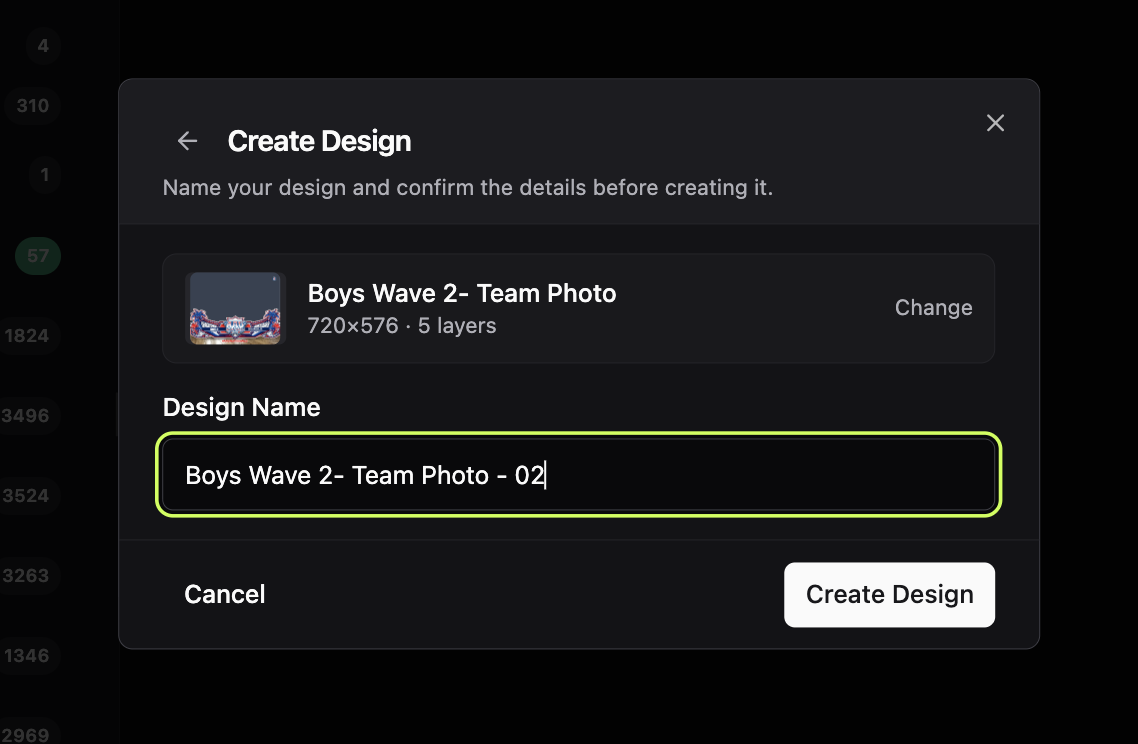The width and height of the screenshot is (1138, 744).
Task: Click the 'Boys Wave 2- Team Photo' title
Action: 462,293
